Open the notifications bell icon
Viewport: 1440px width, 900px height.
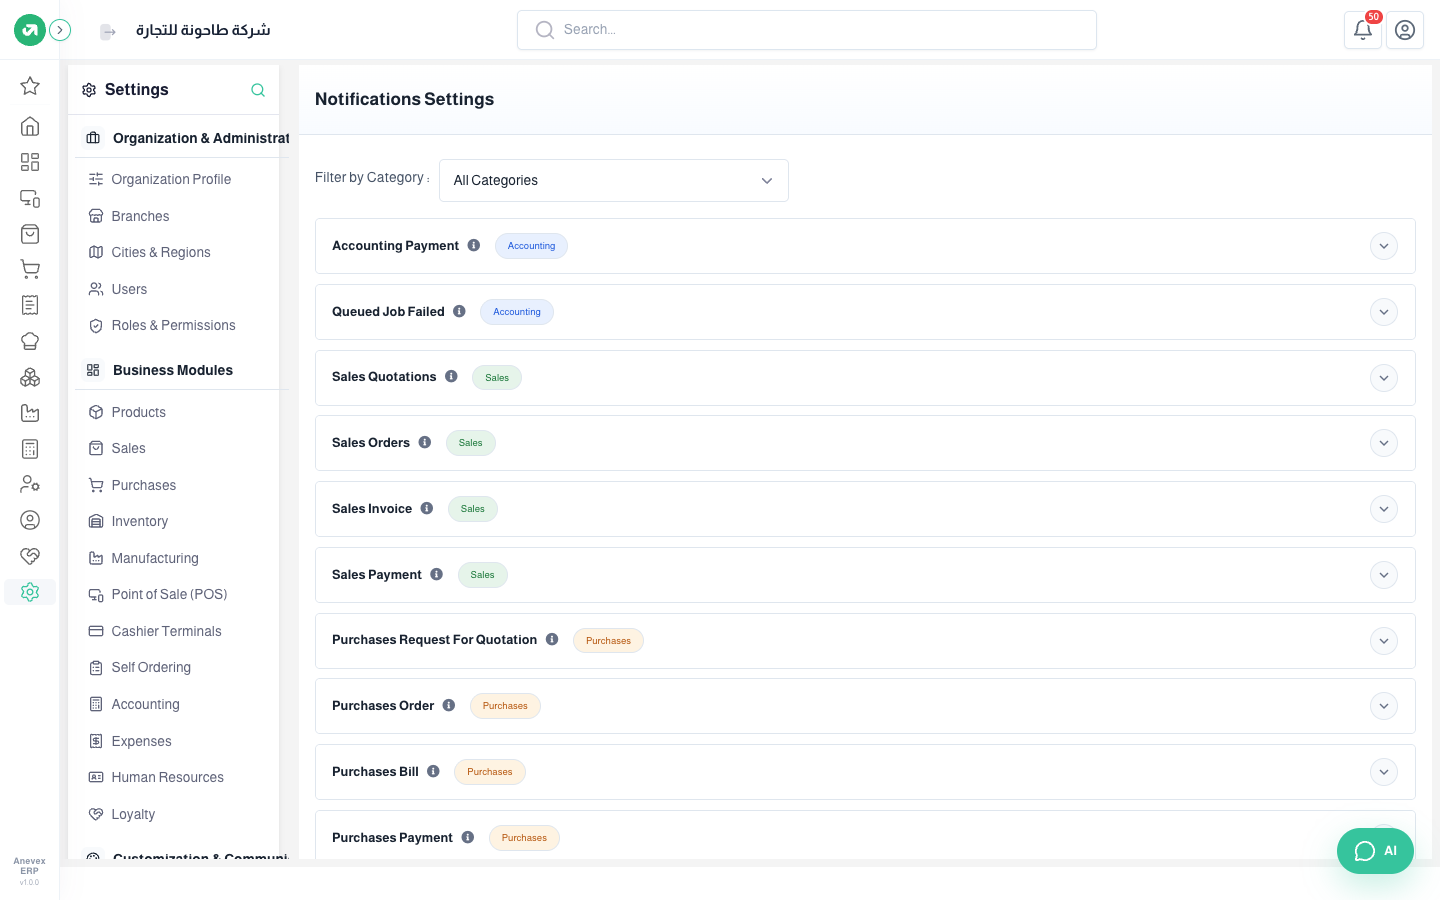[1362, 30]
